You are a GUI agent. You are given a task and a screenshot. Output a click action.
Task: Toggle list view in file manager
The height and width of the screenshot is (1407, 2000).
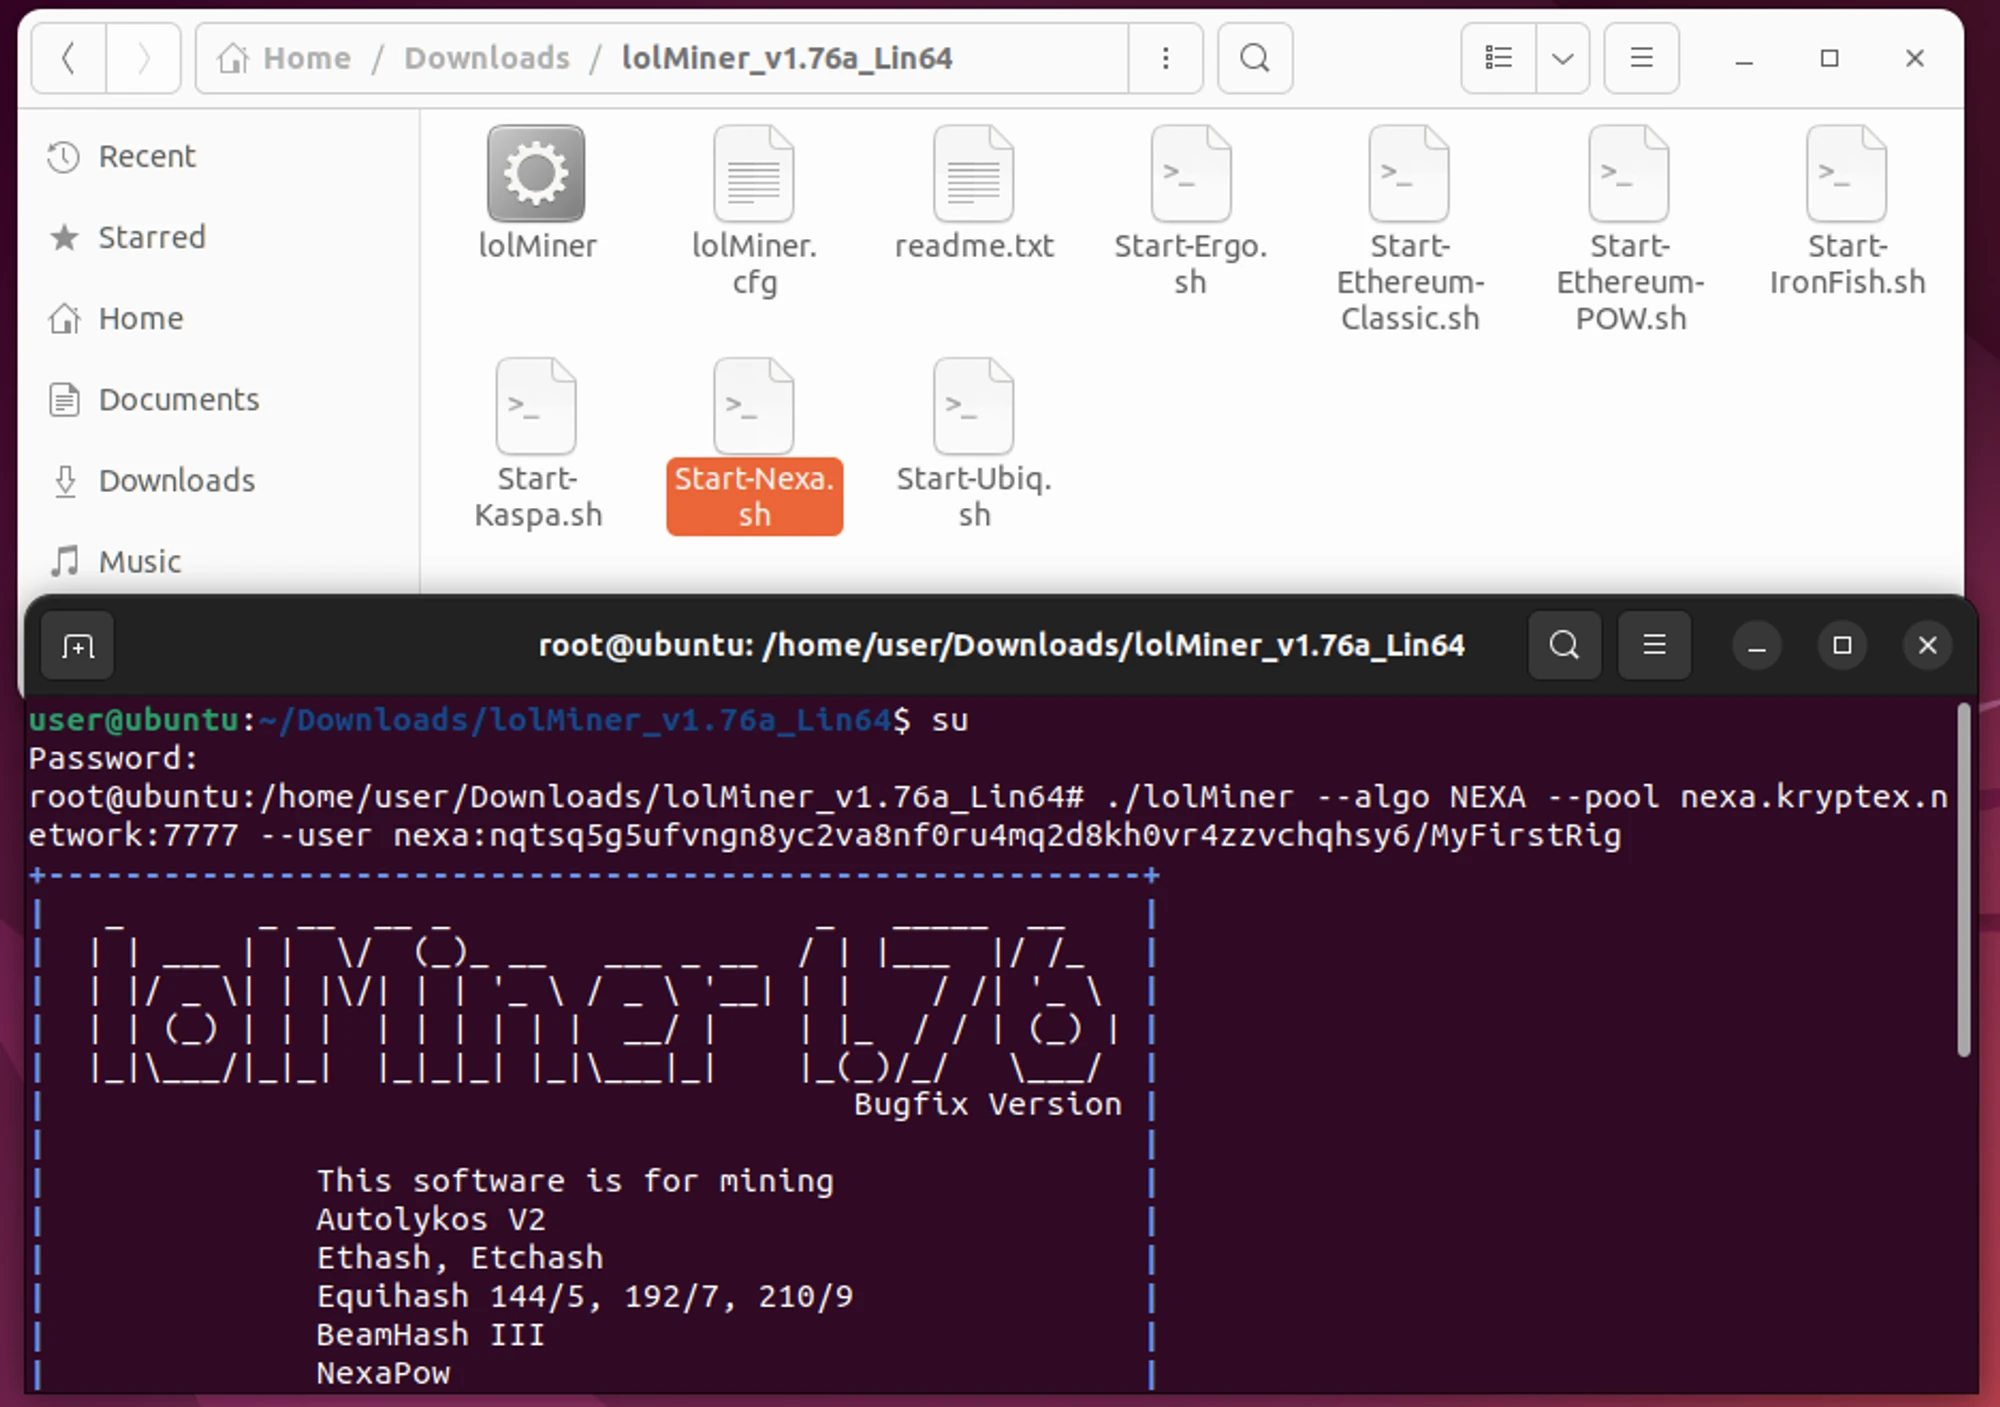click(1498, 58)
